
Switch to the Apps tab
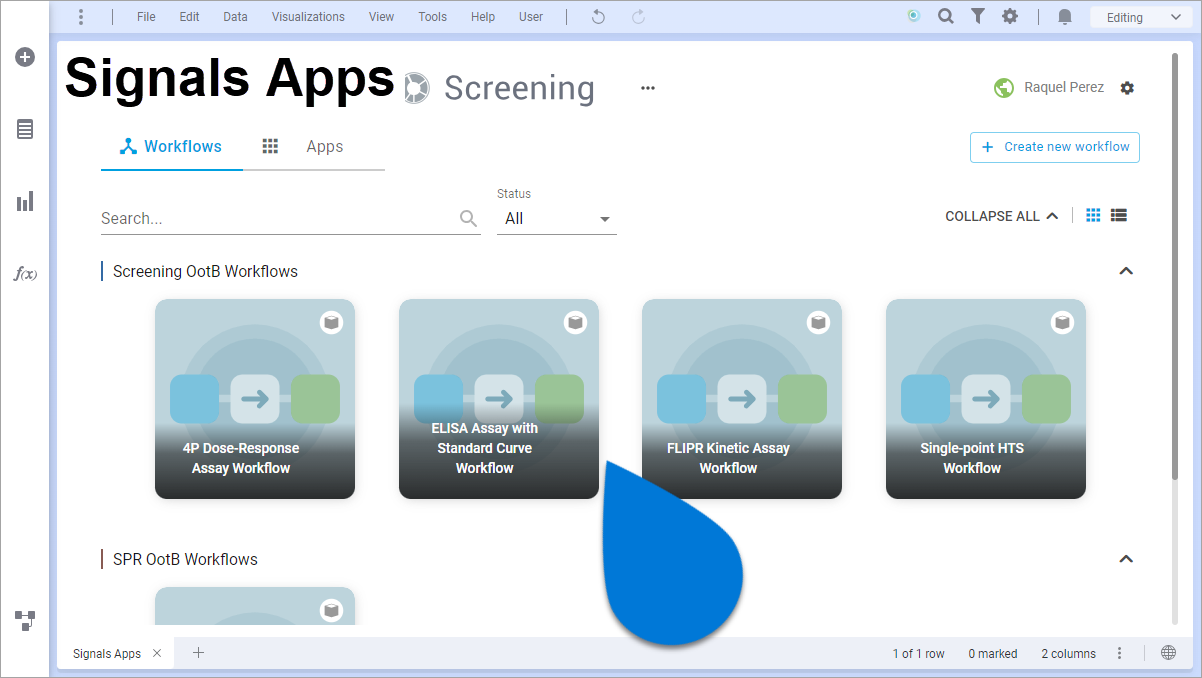click(x=324, y=146)
